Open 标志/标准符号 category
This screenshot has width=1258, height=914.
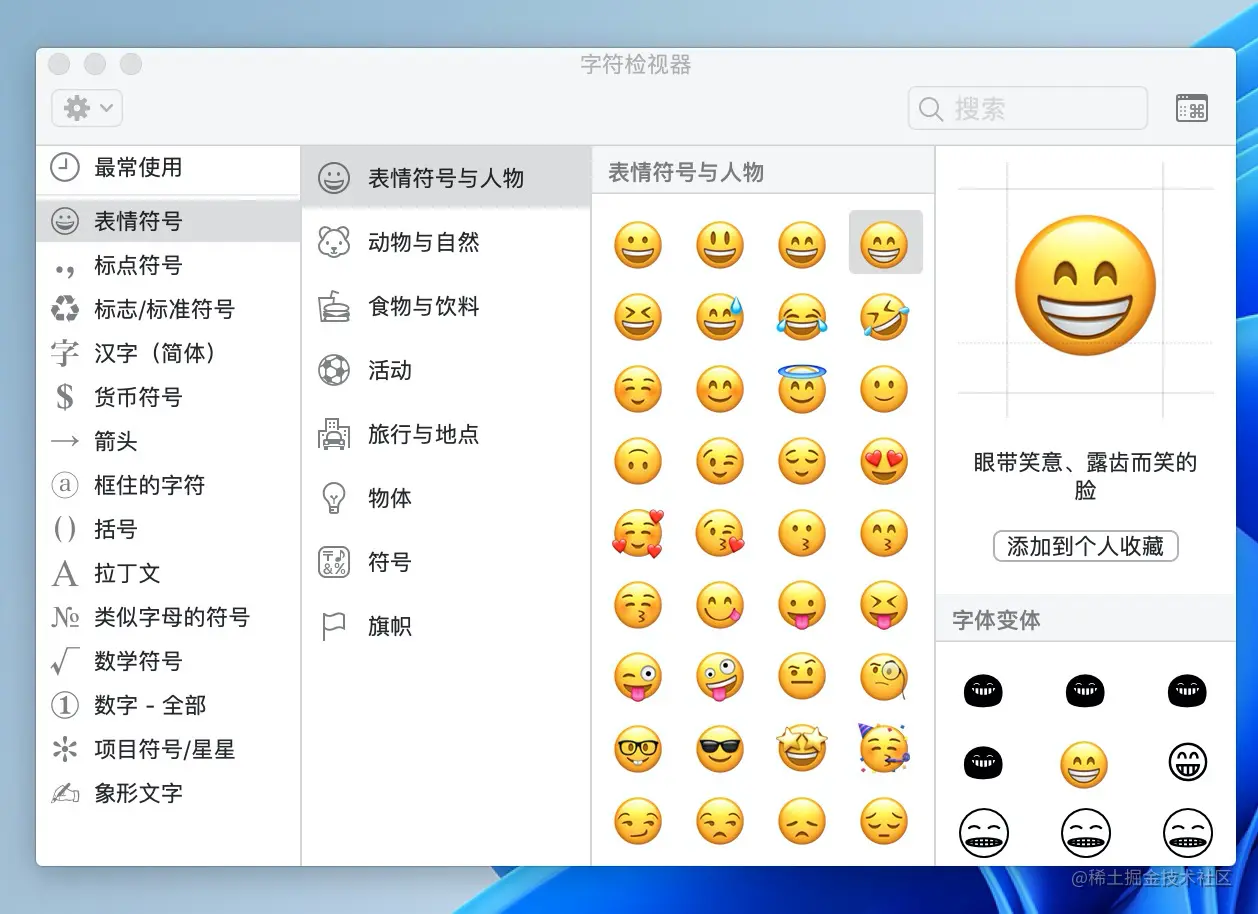(168, 309)
